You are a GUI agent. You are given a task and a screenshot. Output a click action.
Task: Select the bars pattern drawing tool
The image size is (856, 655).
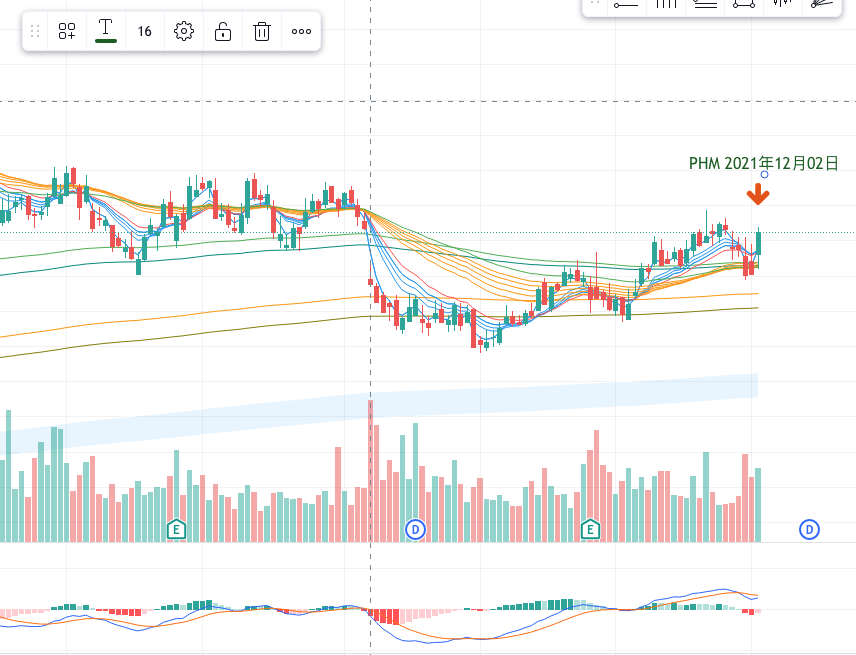(x=782, y=4)
